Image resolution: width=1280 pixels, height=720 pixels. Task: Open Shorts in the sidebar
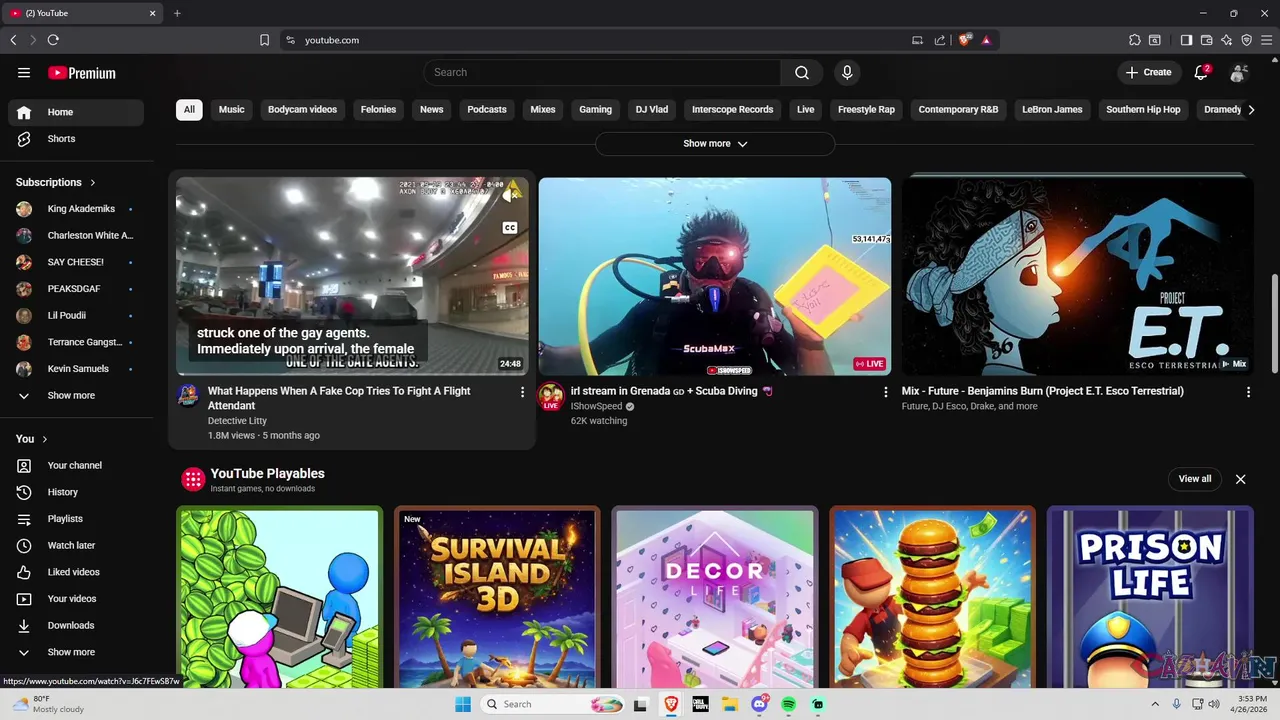click(x=76, y=139)
